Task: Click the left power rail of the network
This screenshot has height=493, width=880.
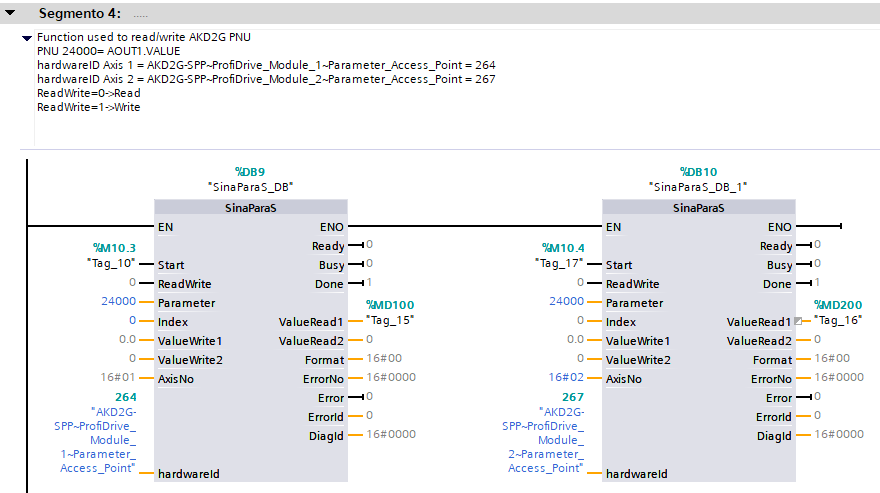Action: (27, 326)
